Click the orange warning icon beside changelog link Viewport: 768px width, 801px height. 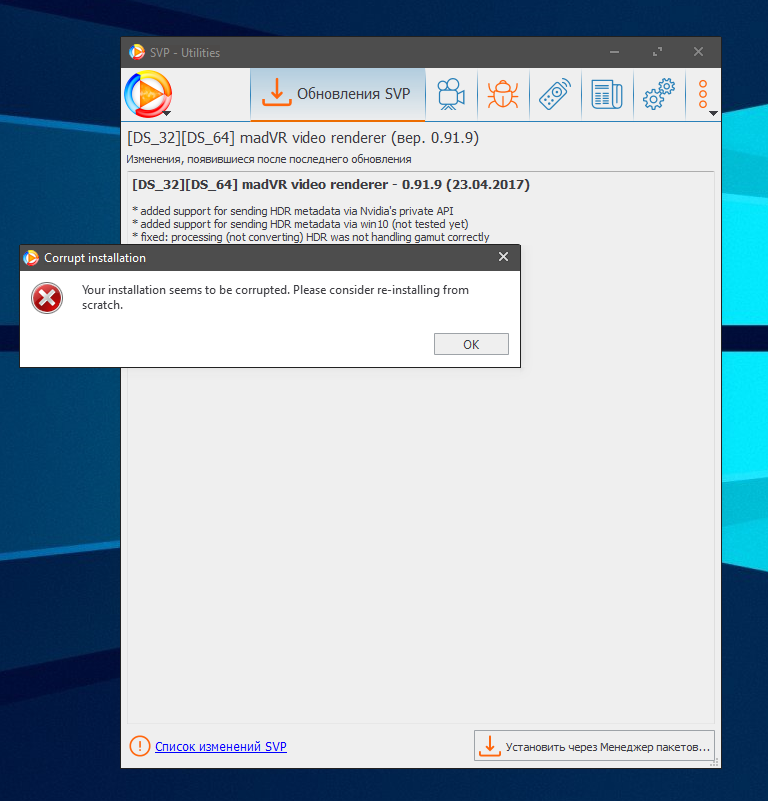[139, 747]
